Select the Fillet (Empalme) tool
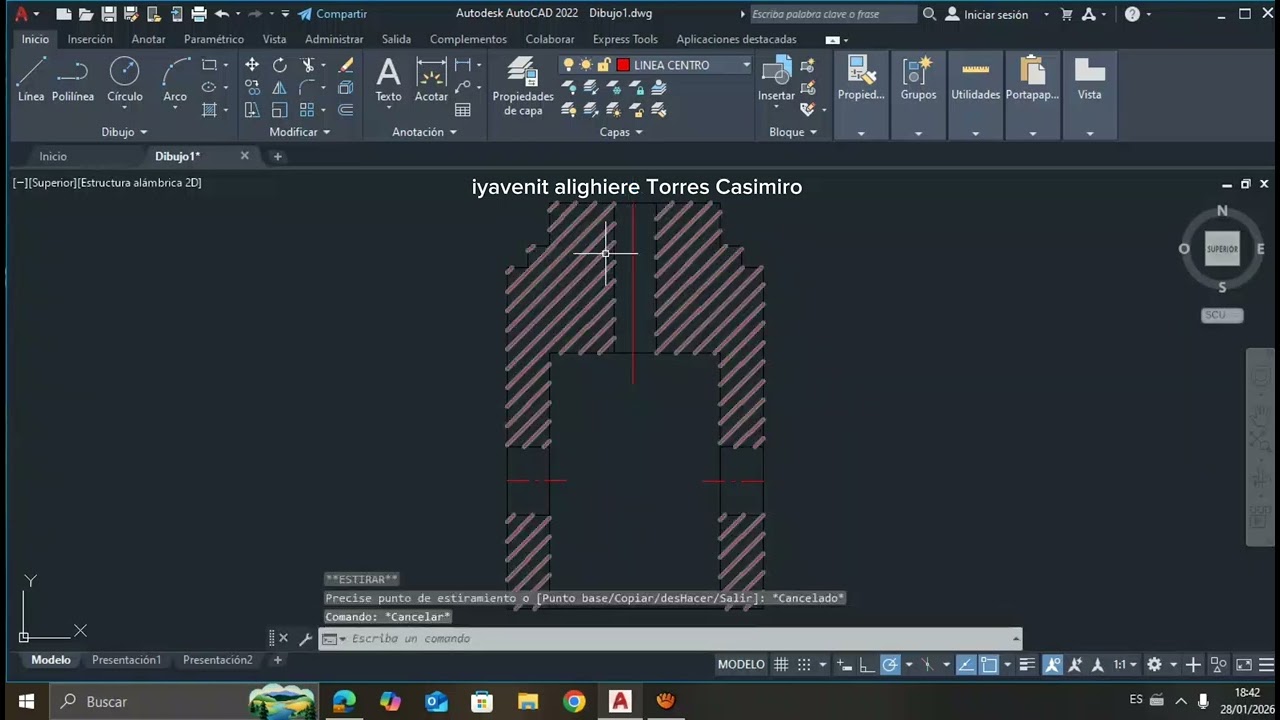Image resolution: width=1280 pixels, height=720 pixels. [307, 87]
